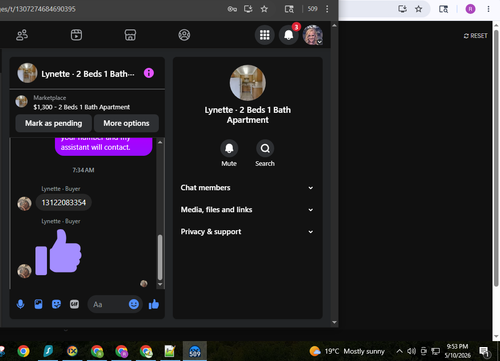Click the $1,300 2 Beds 1 Bath Apartment listing text
Image resolution: width=500 pixels, height=361 pixels.
pos(82,107)
